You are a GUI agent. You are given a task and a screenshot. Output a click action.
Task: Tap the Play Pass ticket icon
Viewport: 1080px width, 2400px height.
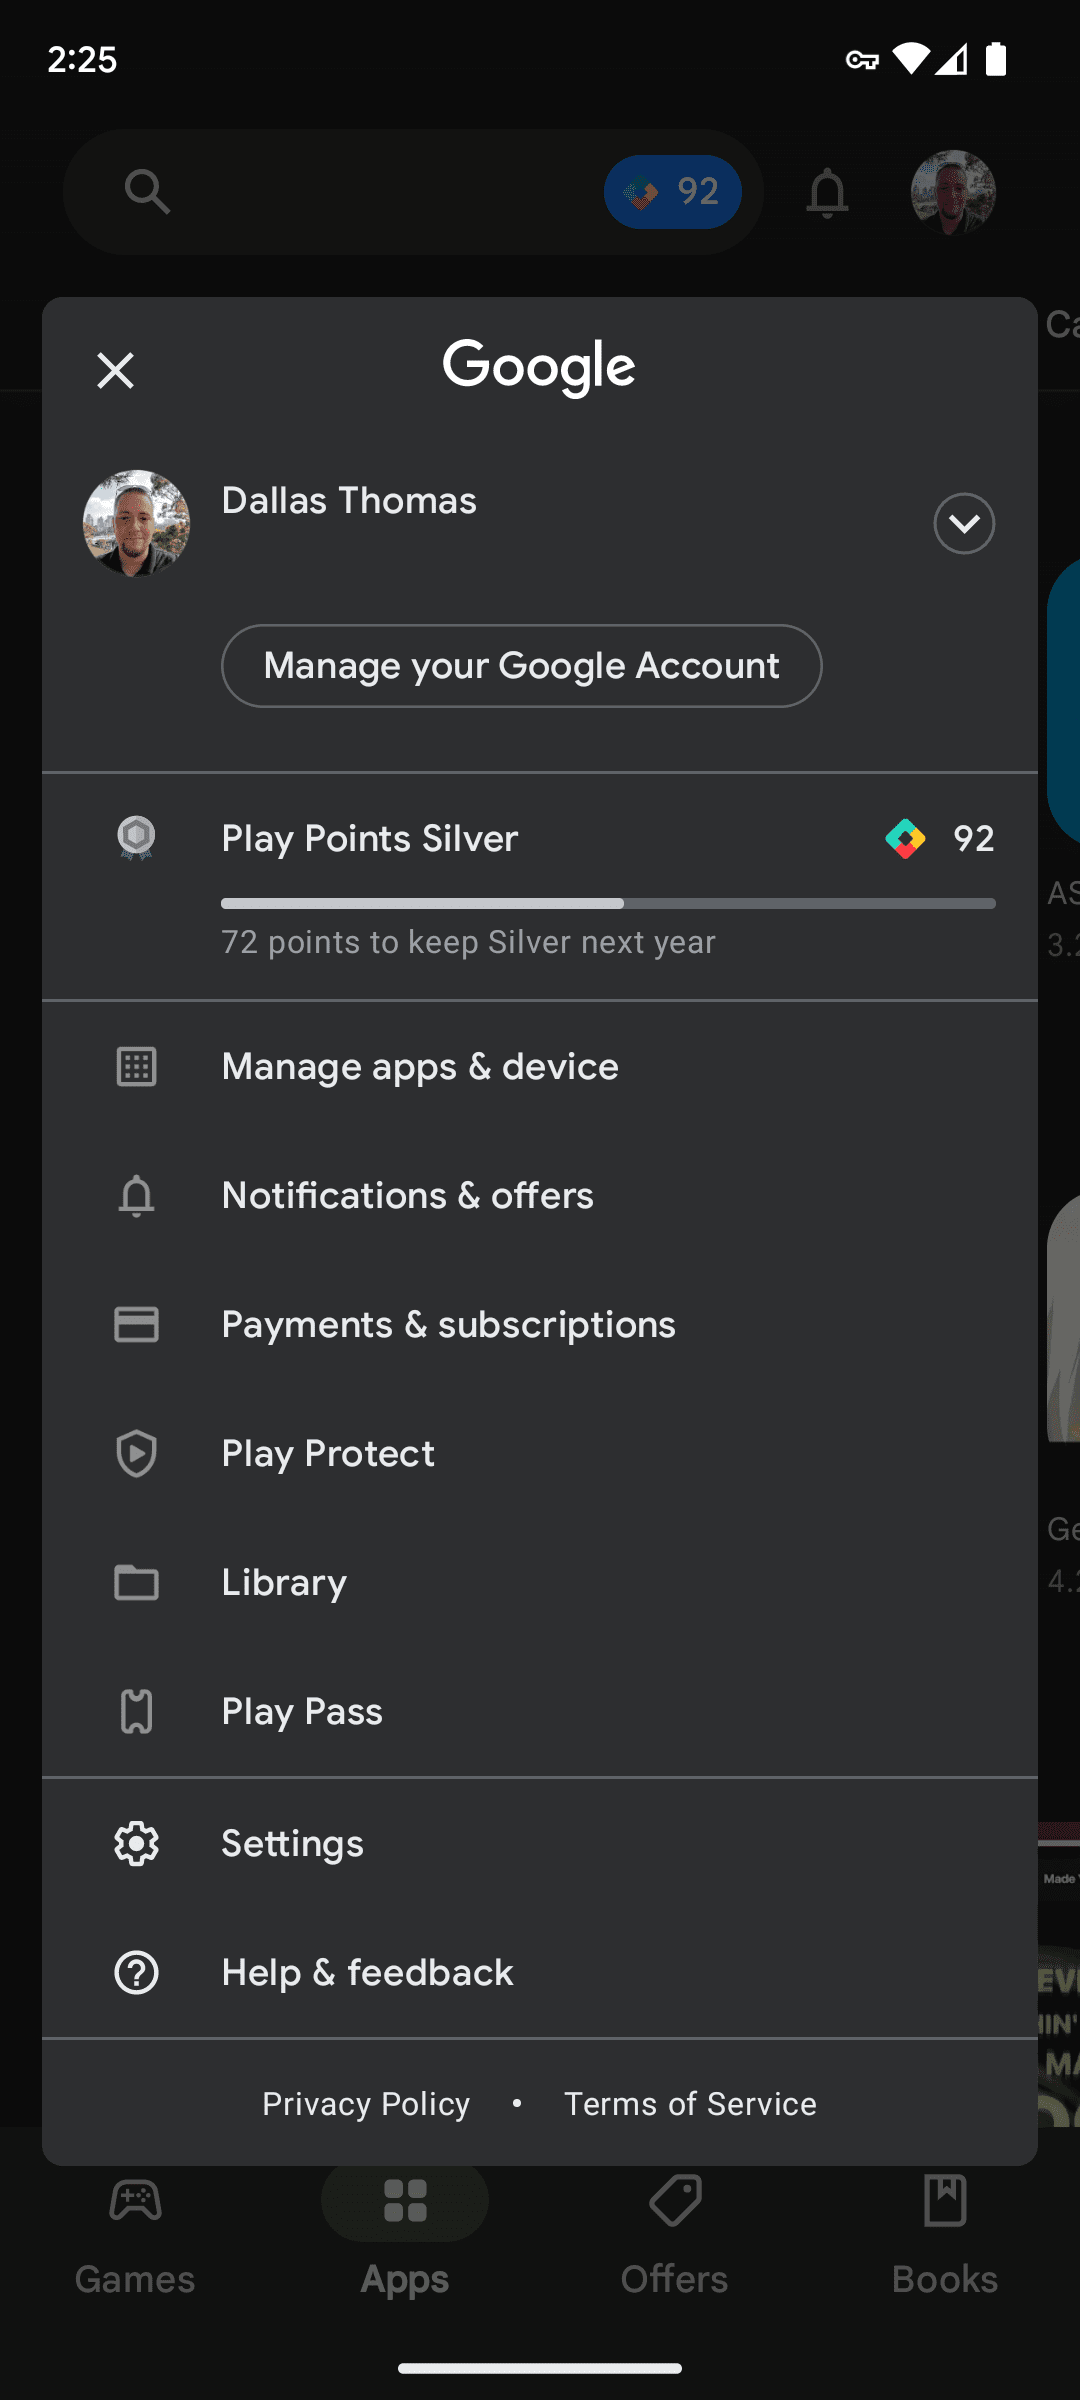[x=136, y=1712]
